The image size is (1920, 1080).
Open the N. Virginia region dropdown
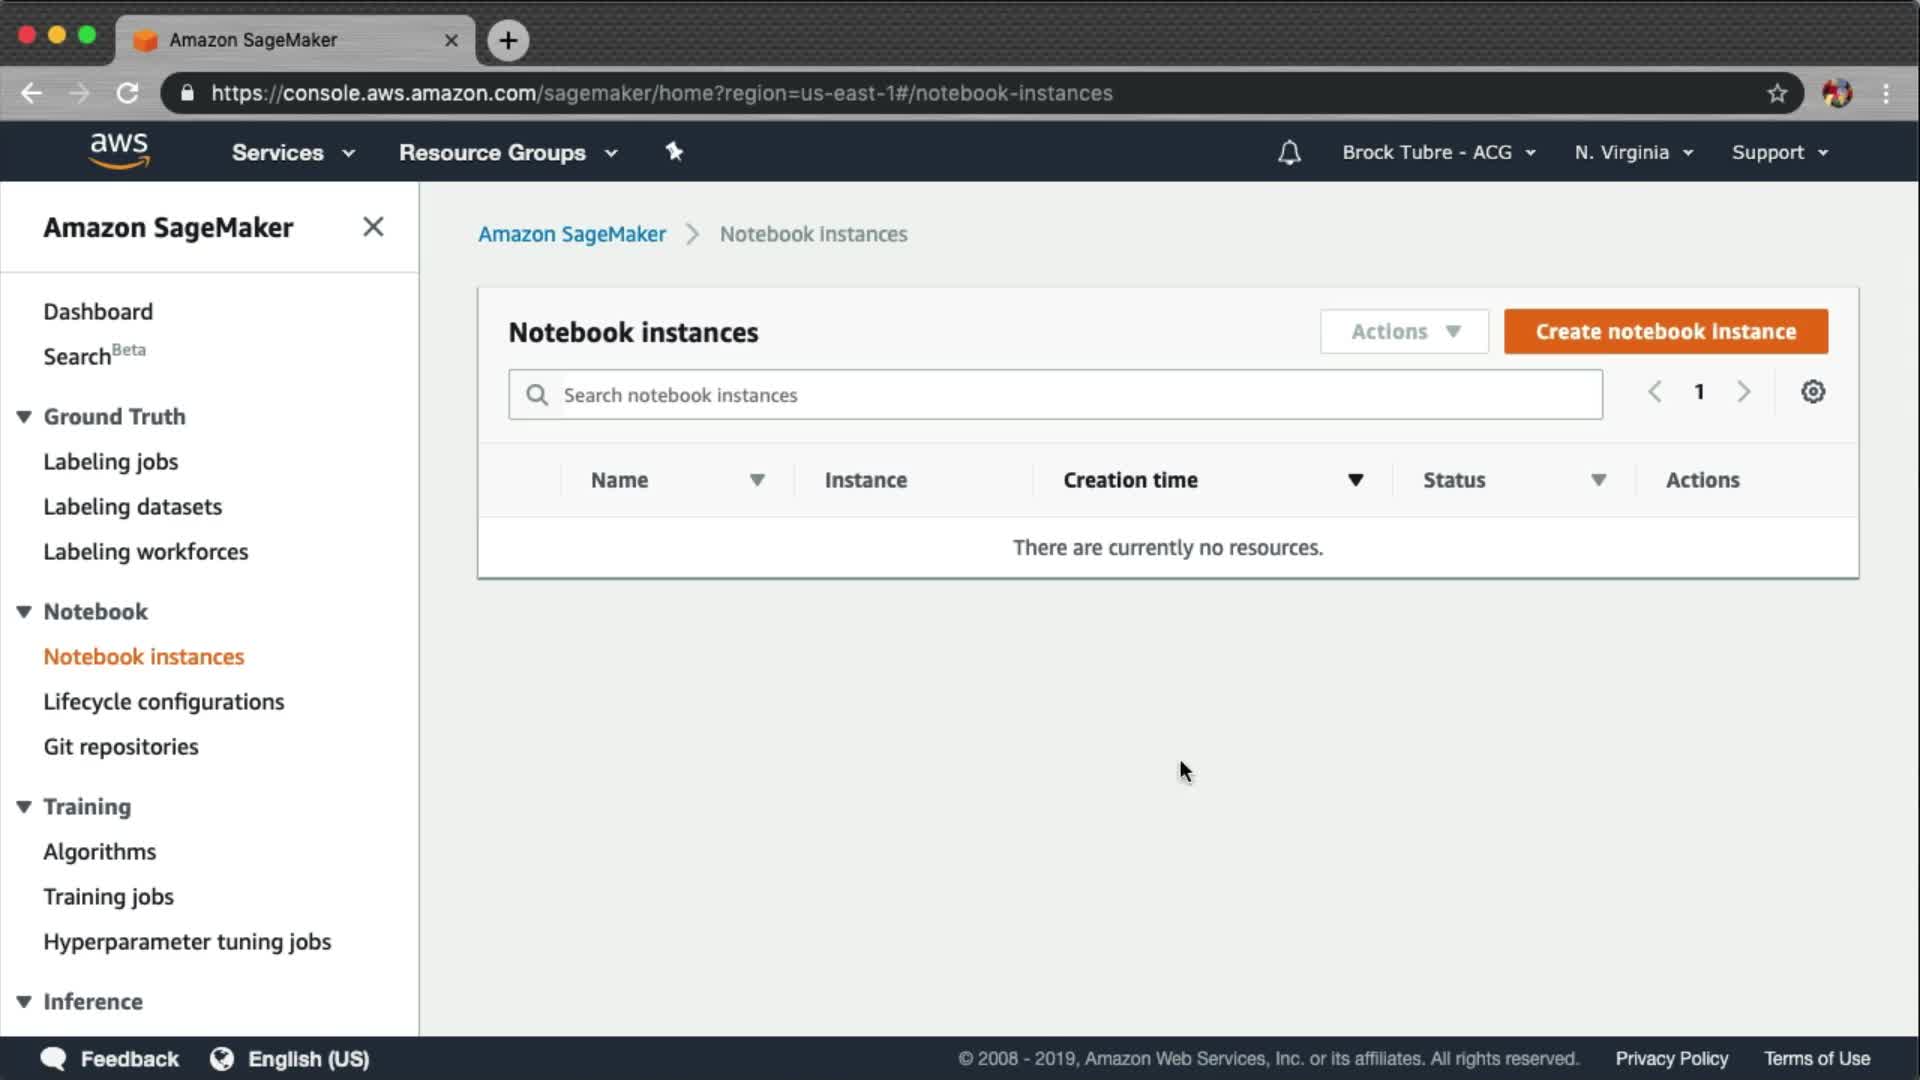coord(1633,153)
